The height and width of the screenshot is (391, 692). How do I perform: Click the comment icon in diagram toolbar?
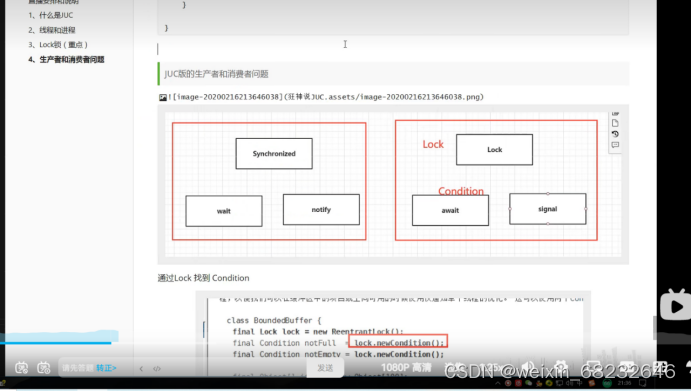(x=615, y=145)
